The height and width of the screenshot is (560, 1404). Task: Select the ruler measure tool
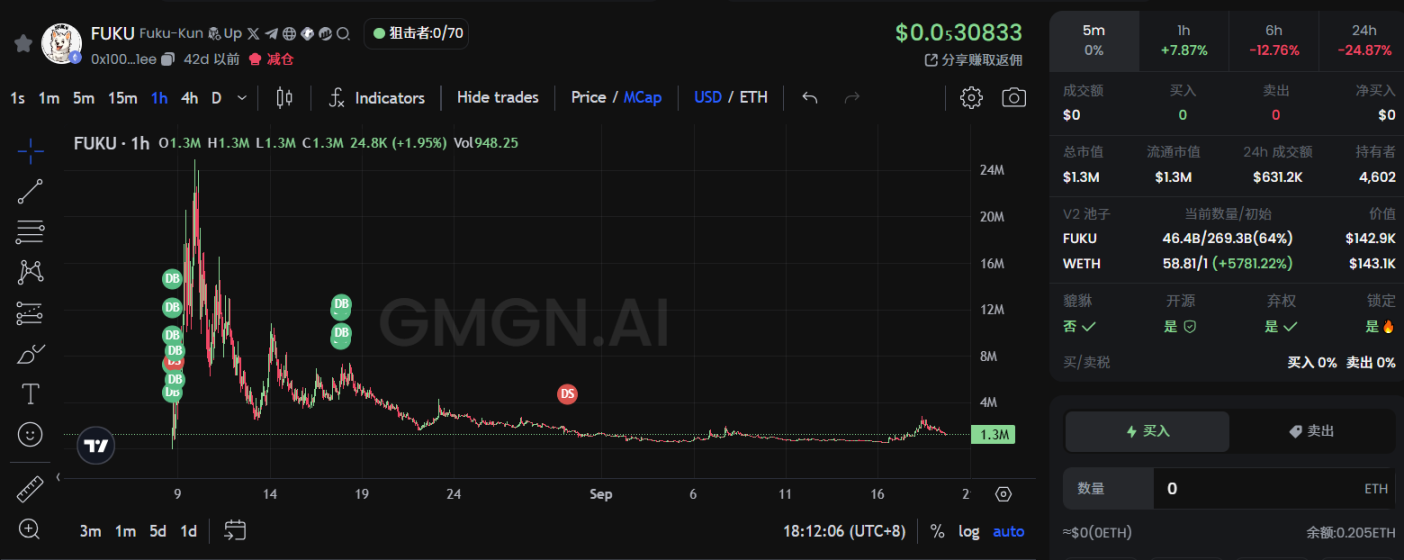[31, 489]
